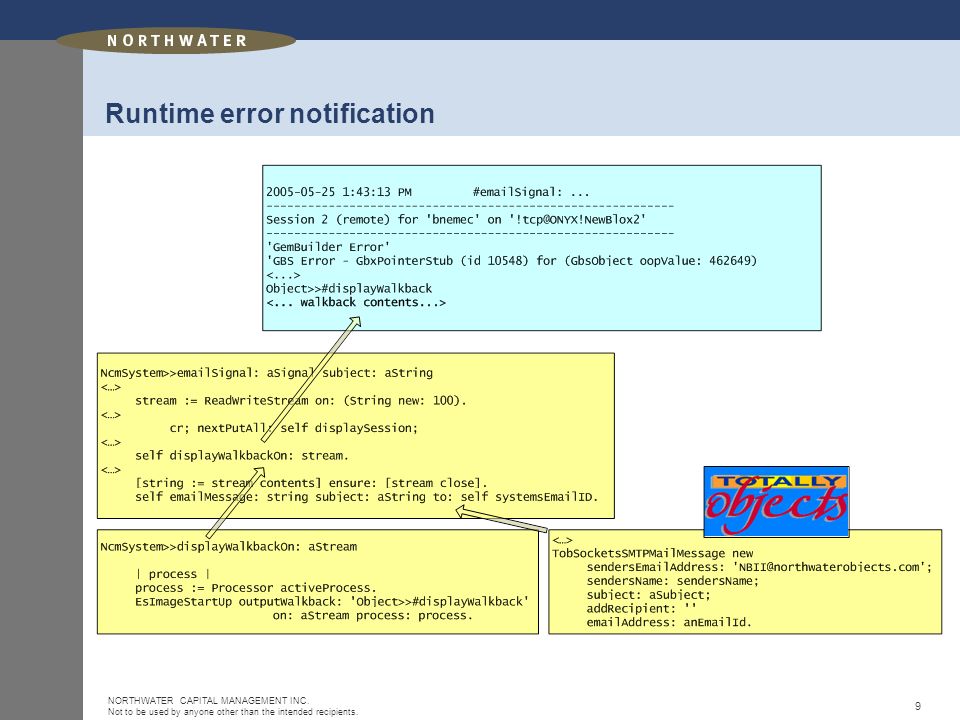Viewport: 960px width, 720px height.
Task: Click the 'sendersEmailAddress:' line with NBII address
Action: (x=759, y=567)
